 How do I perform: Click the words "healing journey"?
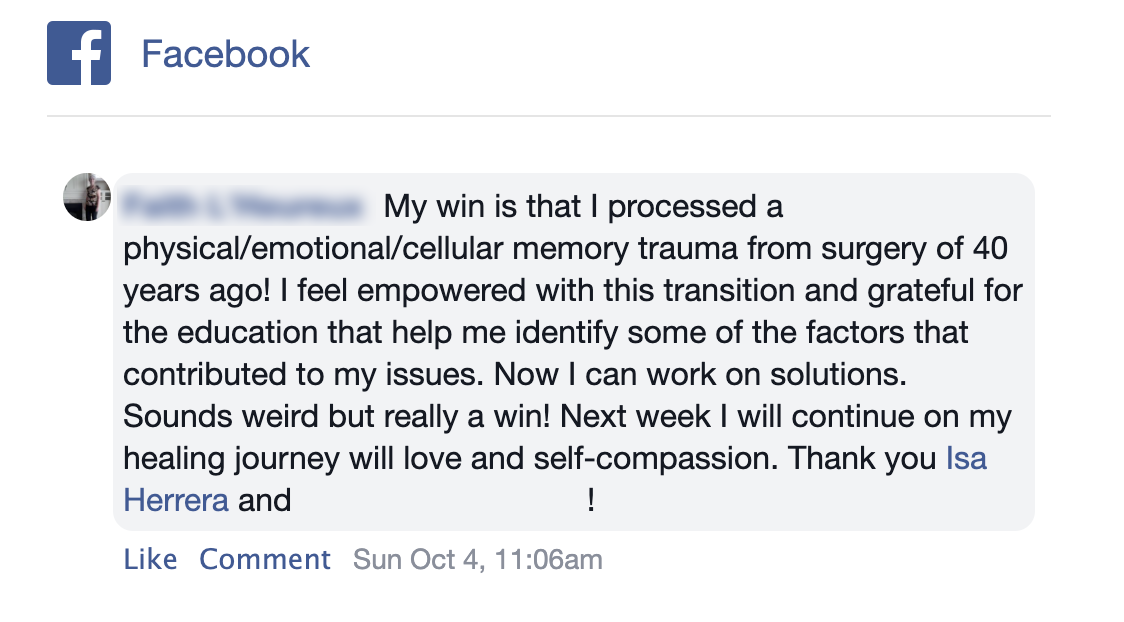(232, 459)
